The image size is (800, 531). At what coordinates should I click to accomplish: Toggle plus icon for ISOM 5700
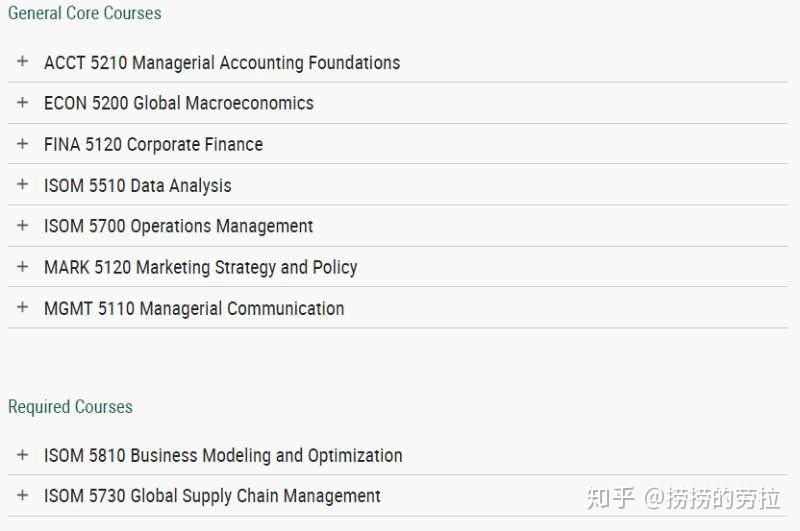(x=22, y=226)
